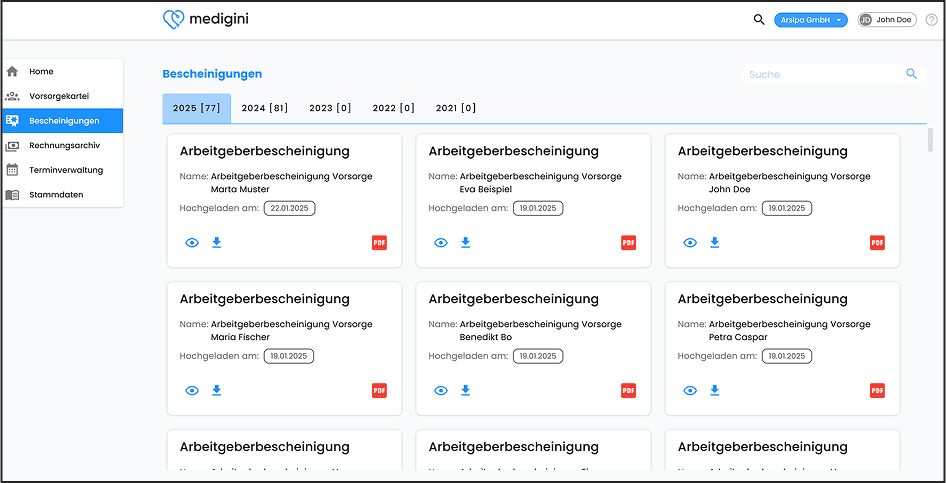Click the Home house icon
This screenshot has height=483, width=946.
12,71
